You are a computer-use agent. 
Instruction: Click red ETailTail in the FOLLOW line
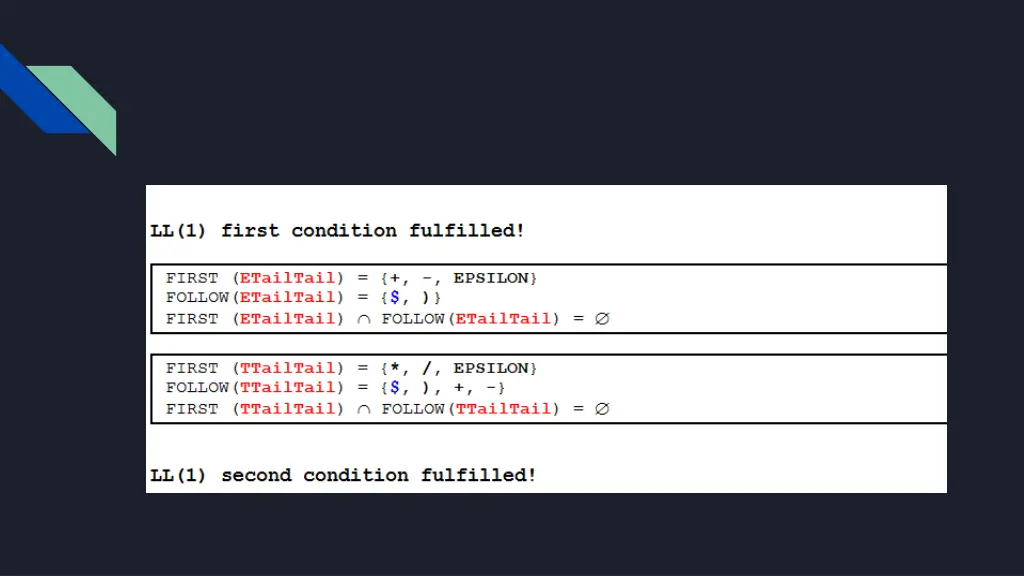point(287,298)
